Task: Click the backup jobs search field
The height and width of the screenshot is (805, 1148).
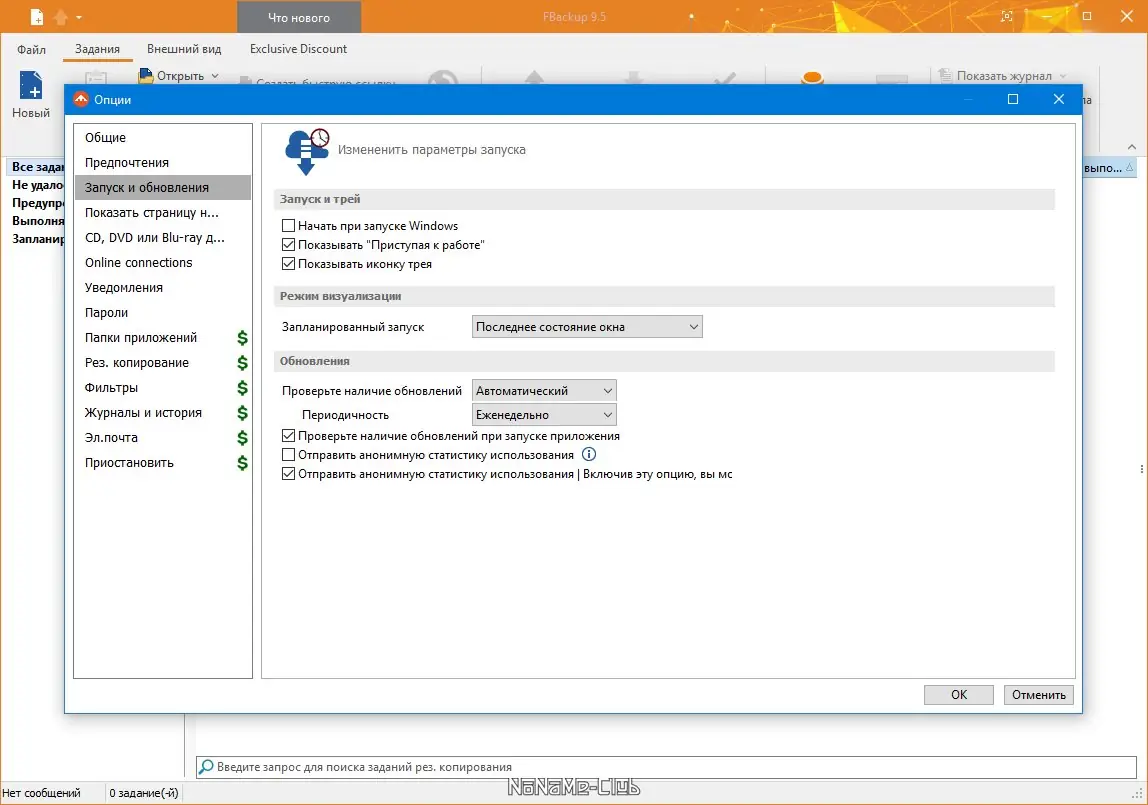Action: 666,766
